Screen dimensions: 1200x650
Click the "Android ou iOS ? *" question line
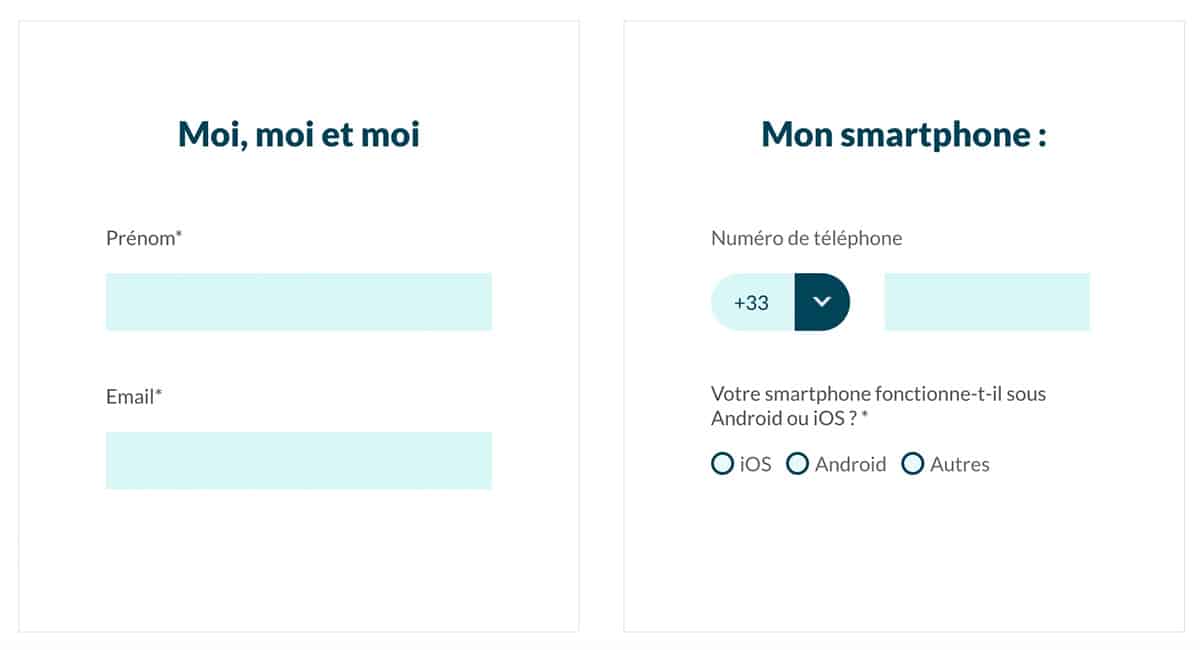click(x=789, y=419)
